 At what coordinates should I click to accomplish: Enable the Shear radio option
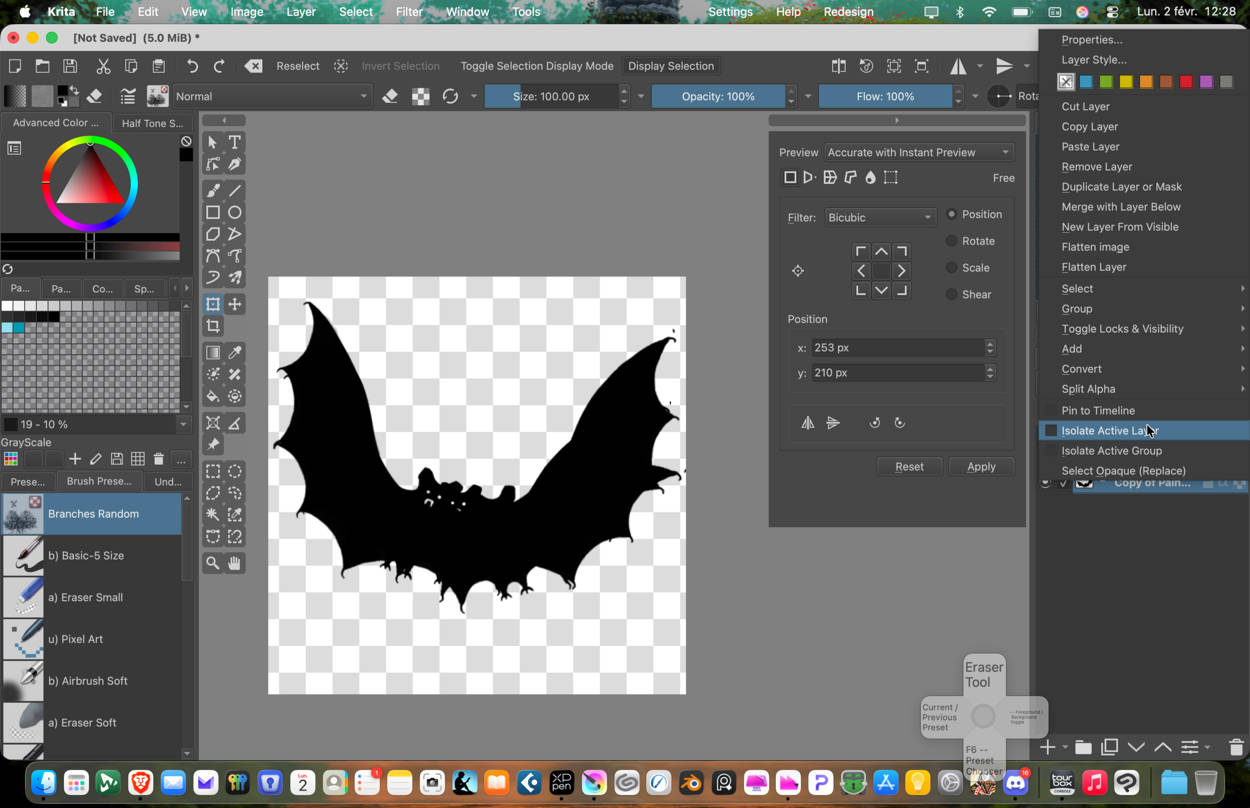(952, 295)
